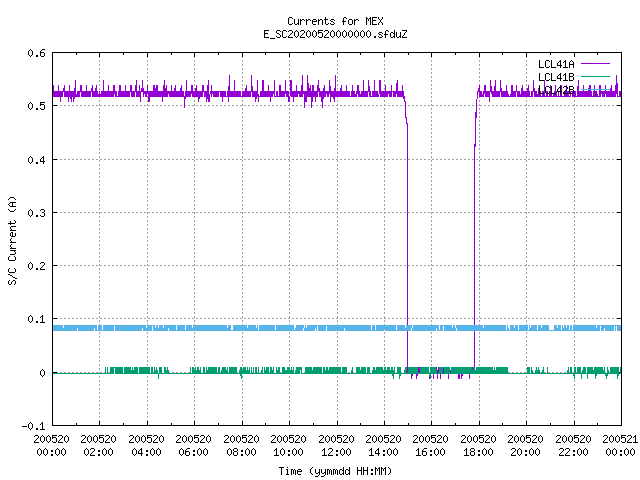Screen dimensions: 640x480
Task: Click the LCL42B legend label
Action: coord(556,90)
